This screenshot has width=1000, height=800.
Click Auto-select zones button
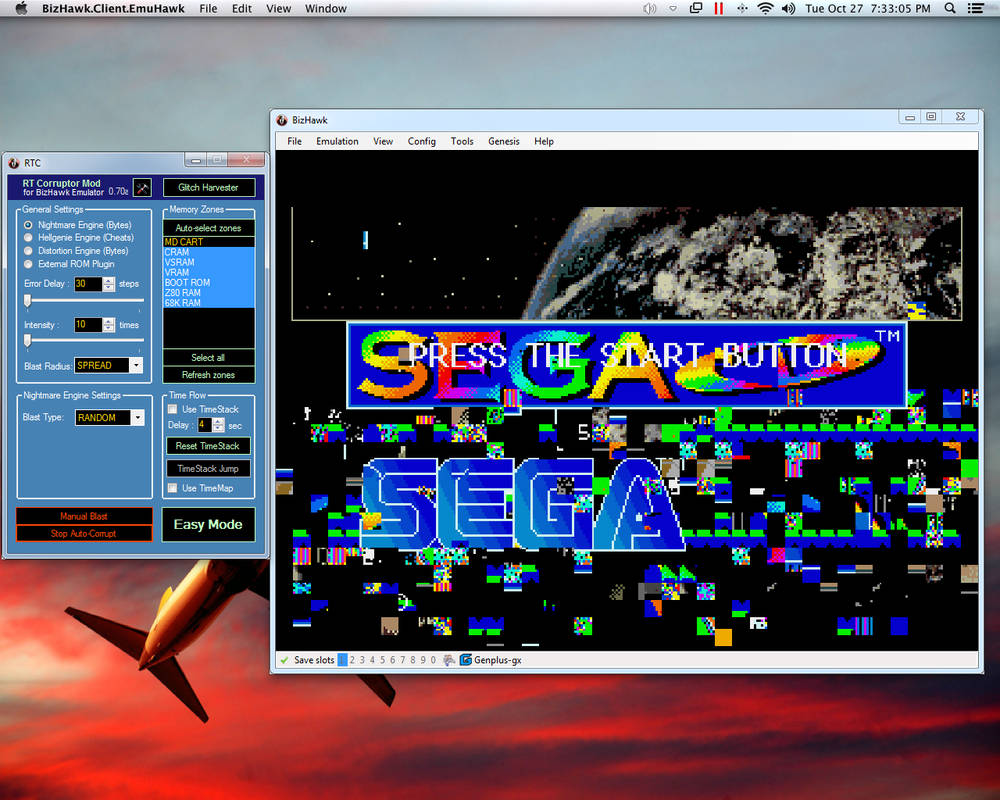tap(209, 228)
